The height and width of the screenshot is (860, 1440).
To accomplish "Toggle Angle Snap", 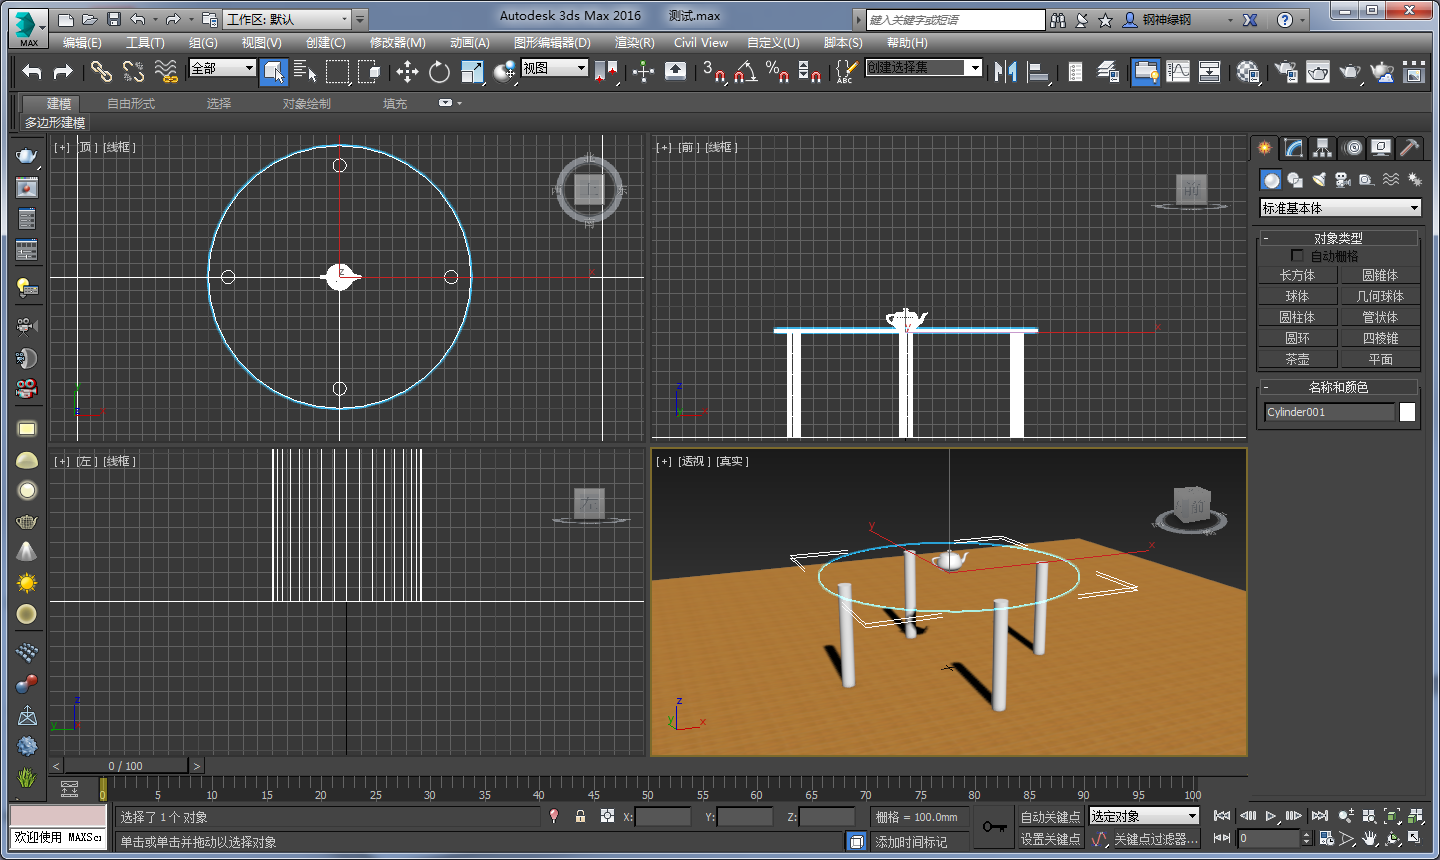I will 746,71.
